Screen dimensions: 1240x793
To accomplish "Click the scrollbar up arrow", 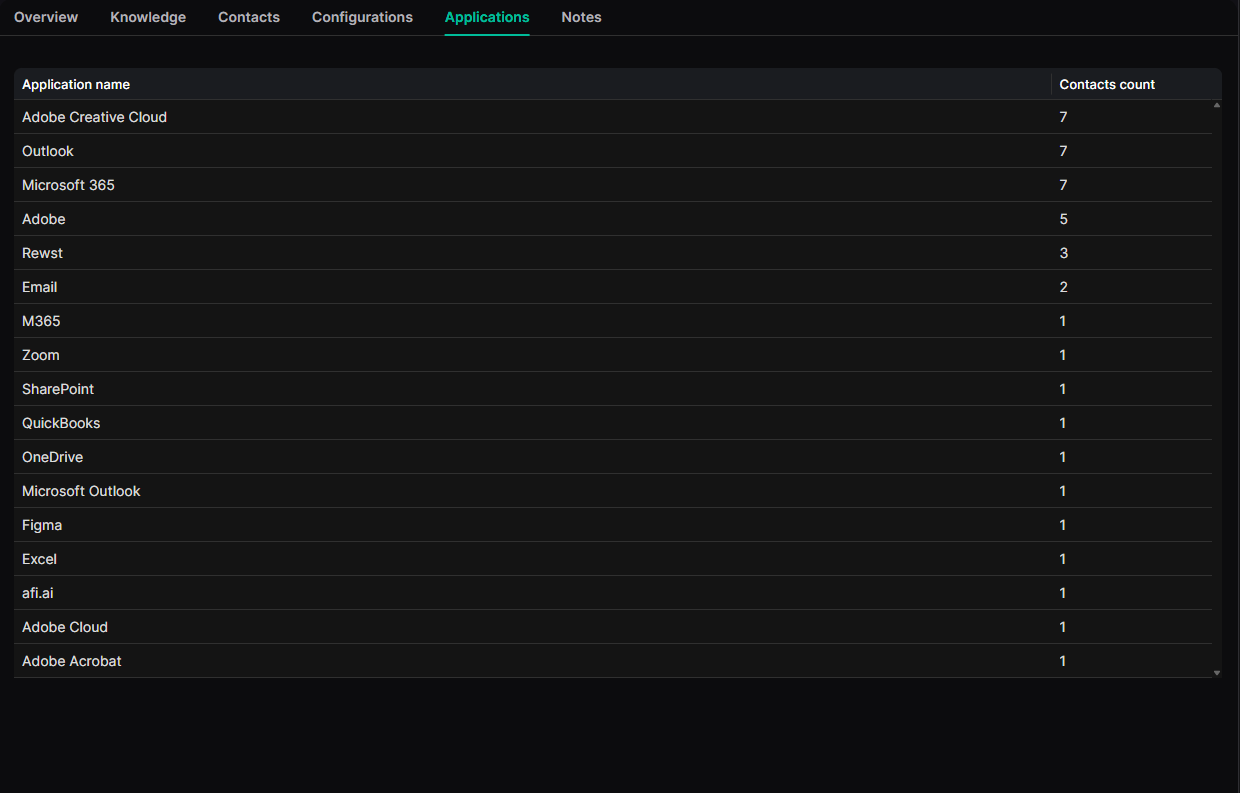I will tap(1217, 105).
